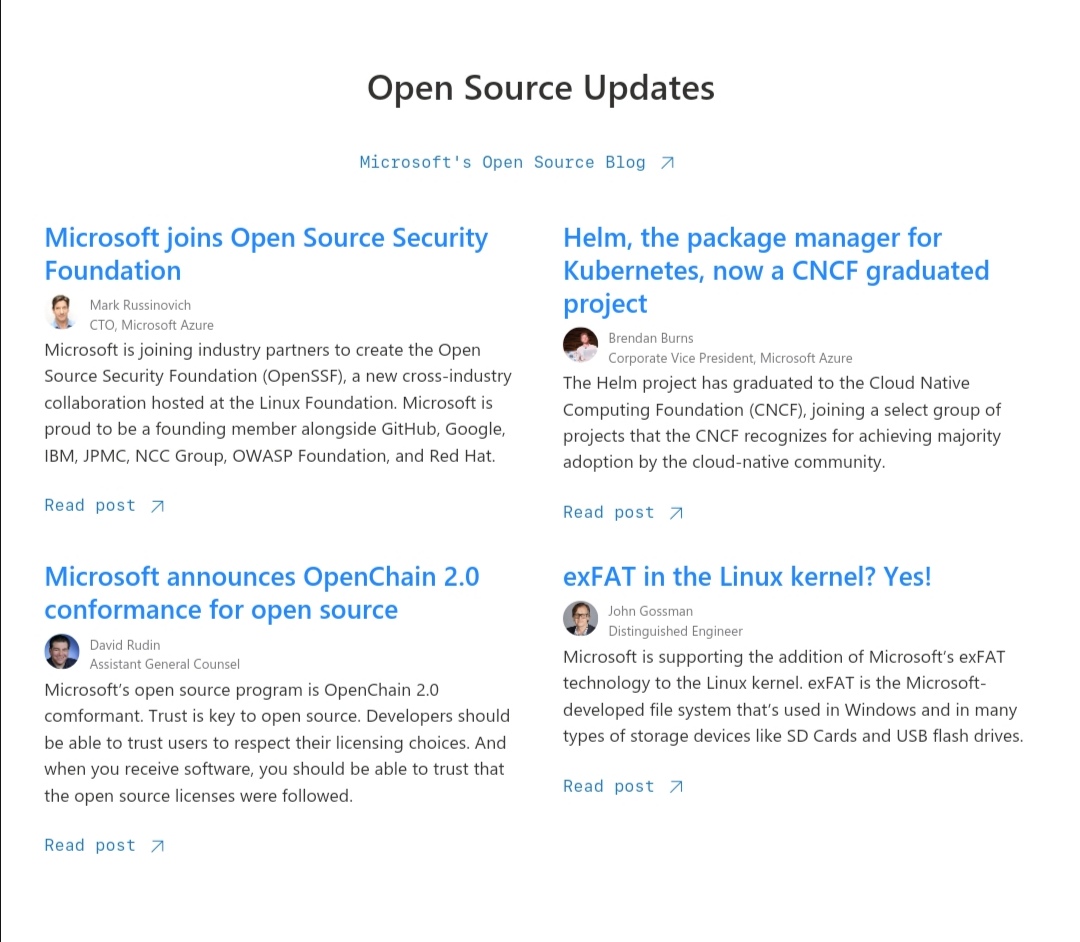This screenshot has width=1080, height=942.
Task: Click the arrow icon next to exFAT Read post
Action: click(677, 786)
